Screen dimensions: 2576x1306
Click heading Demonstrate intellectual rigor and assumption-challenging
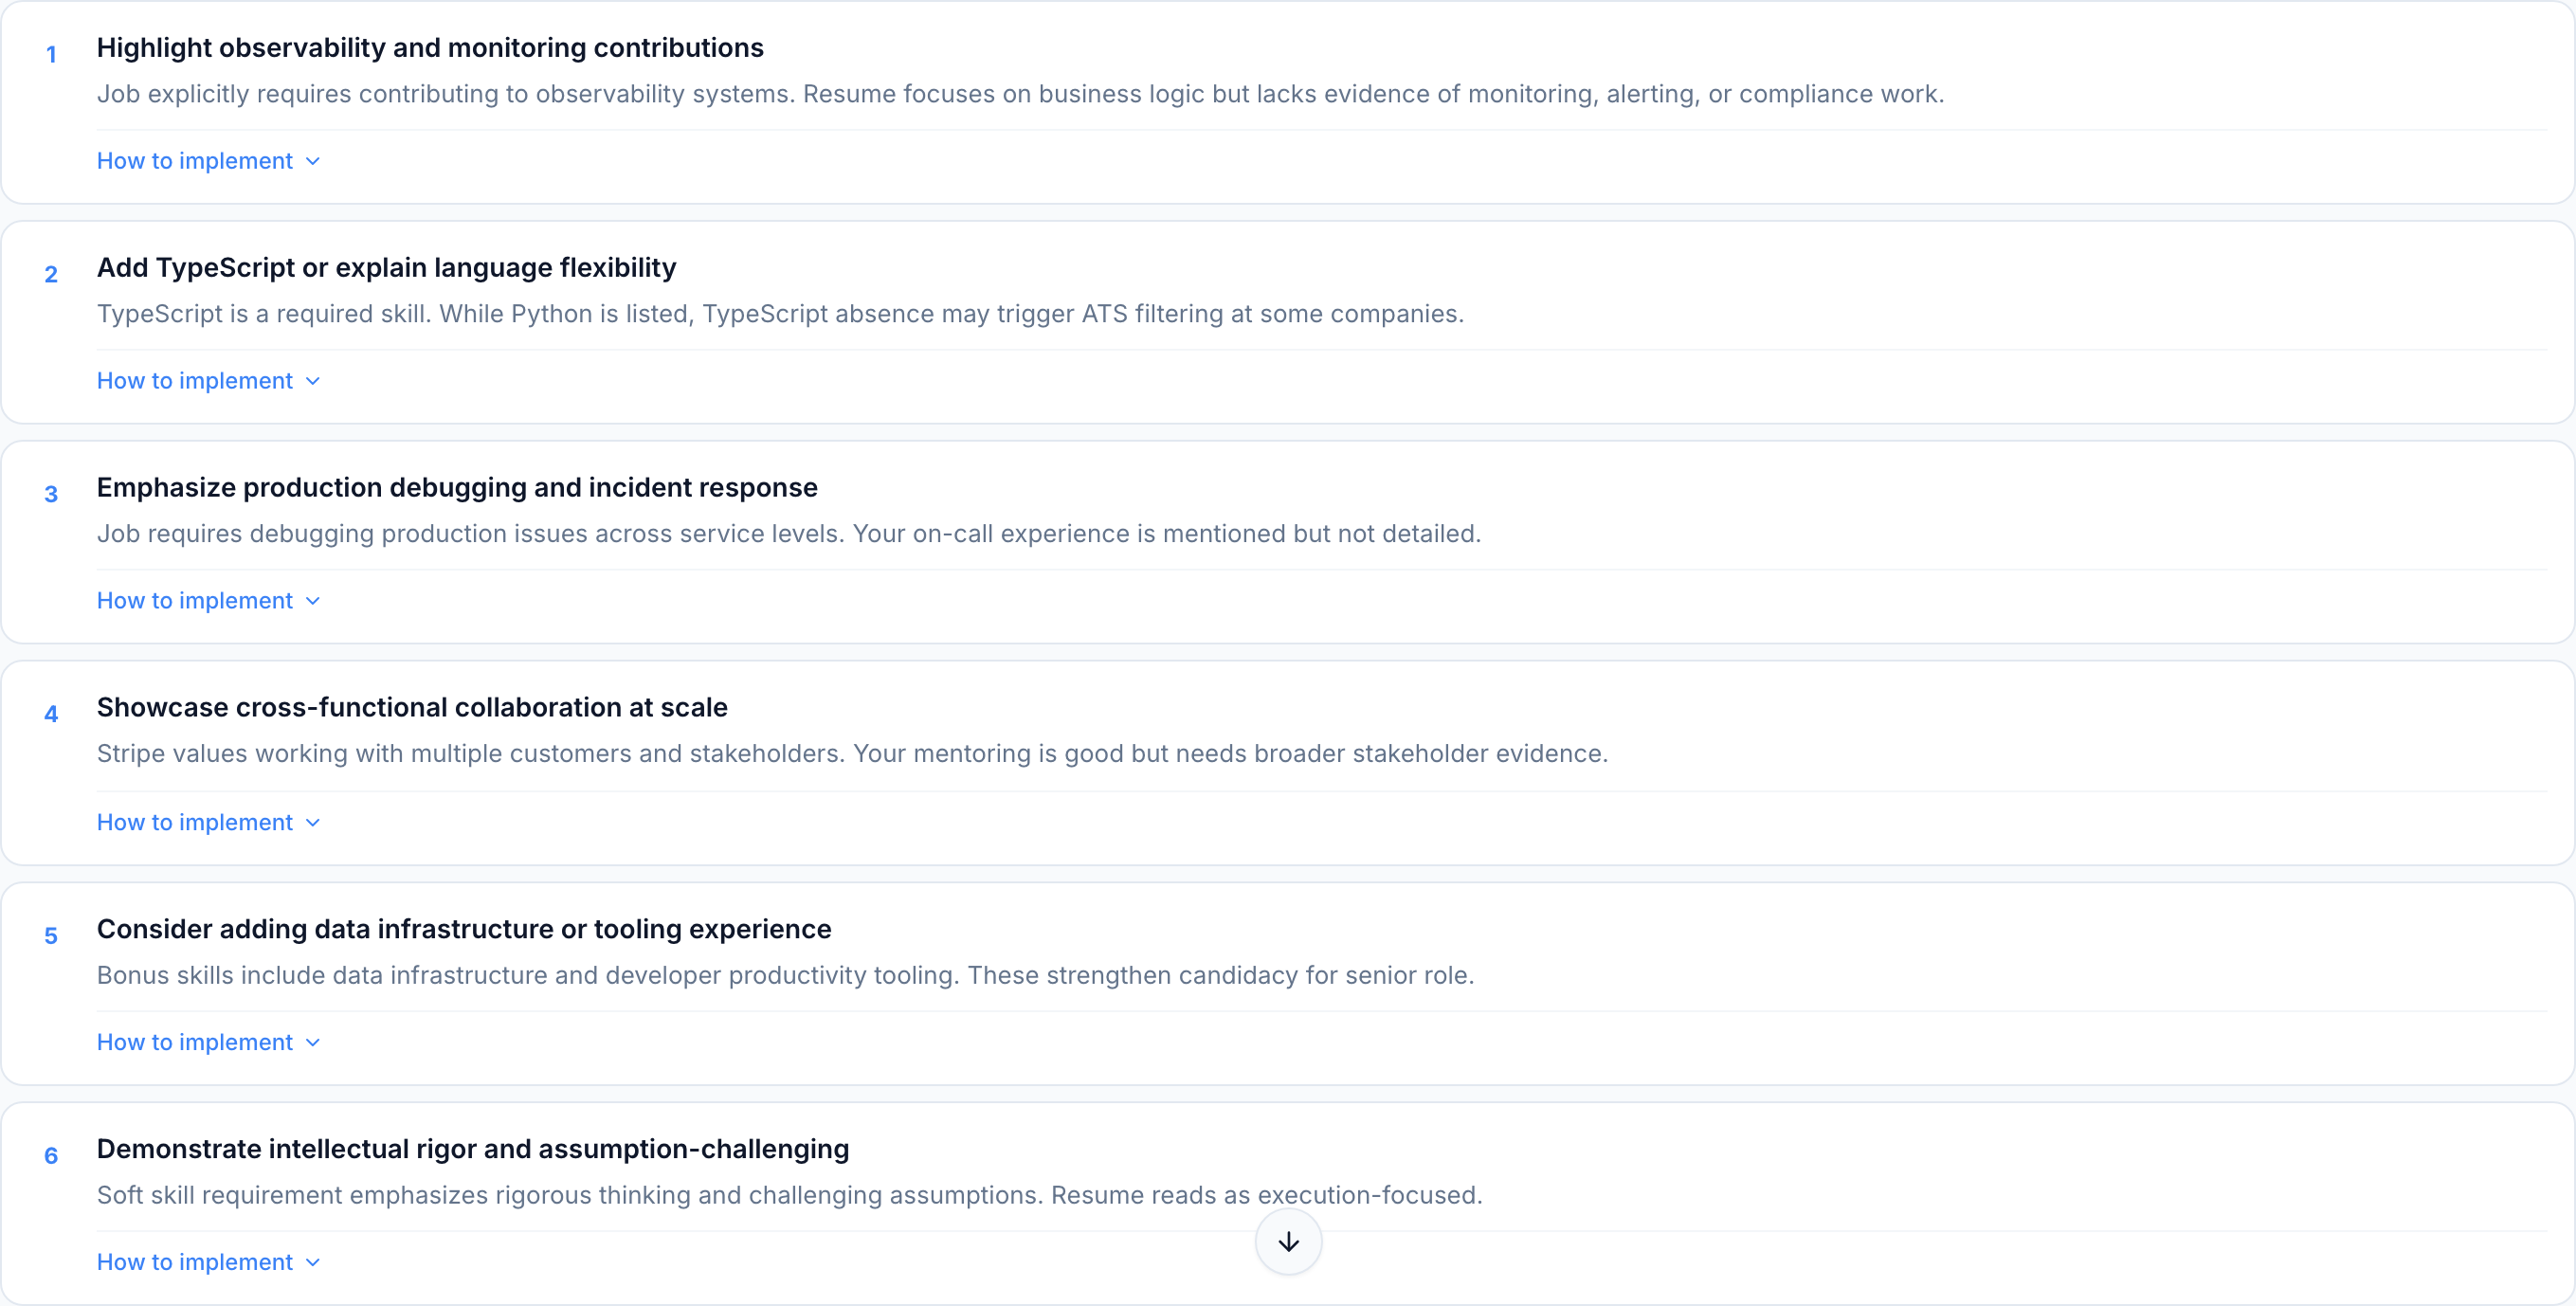point(473,1149)
